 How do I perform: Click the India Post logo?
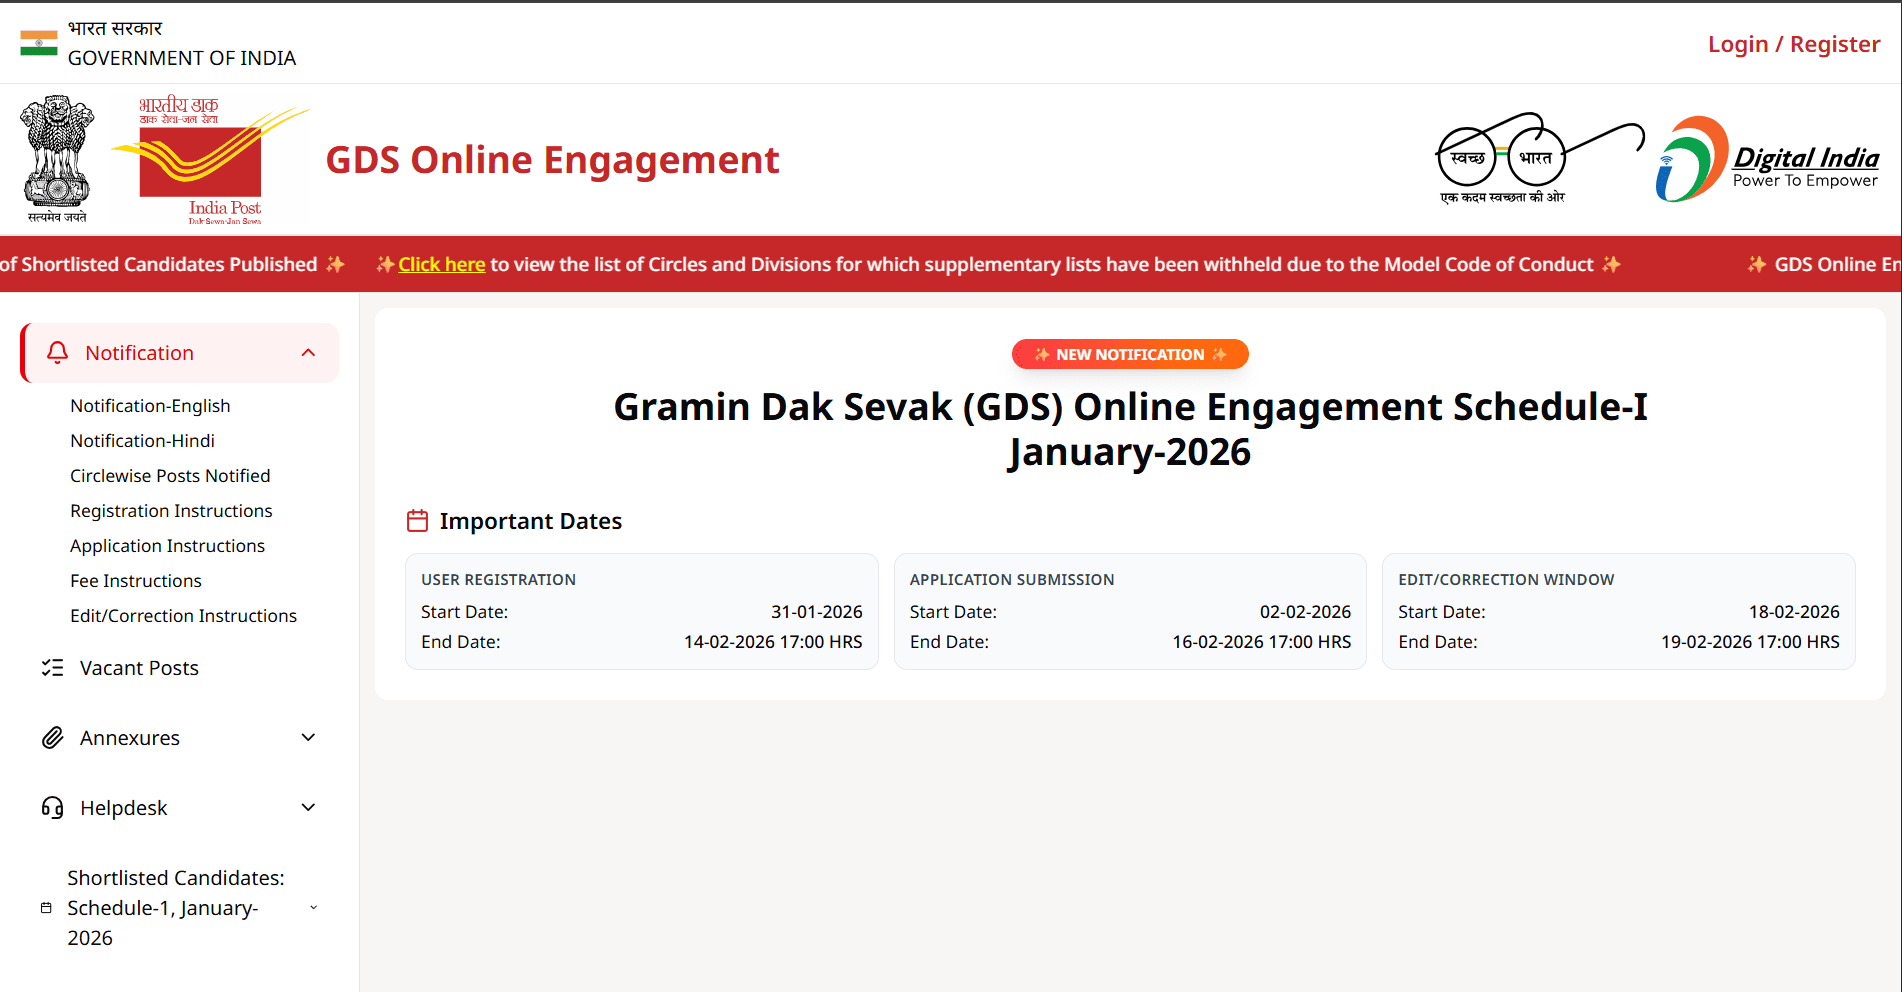[210, 160]
